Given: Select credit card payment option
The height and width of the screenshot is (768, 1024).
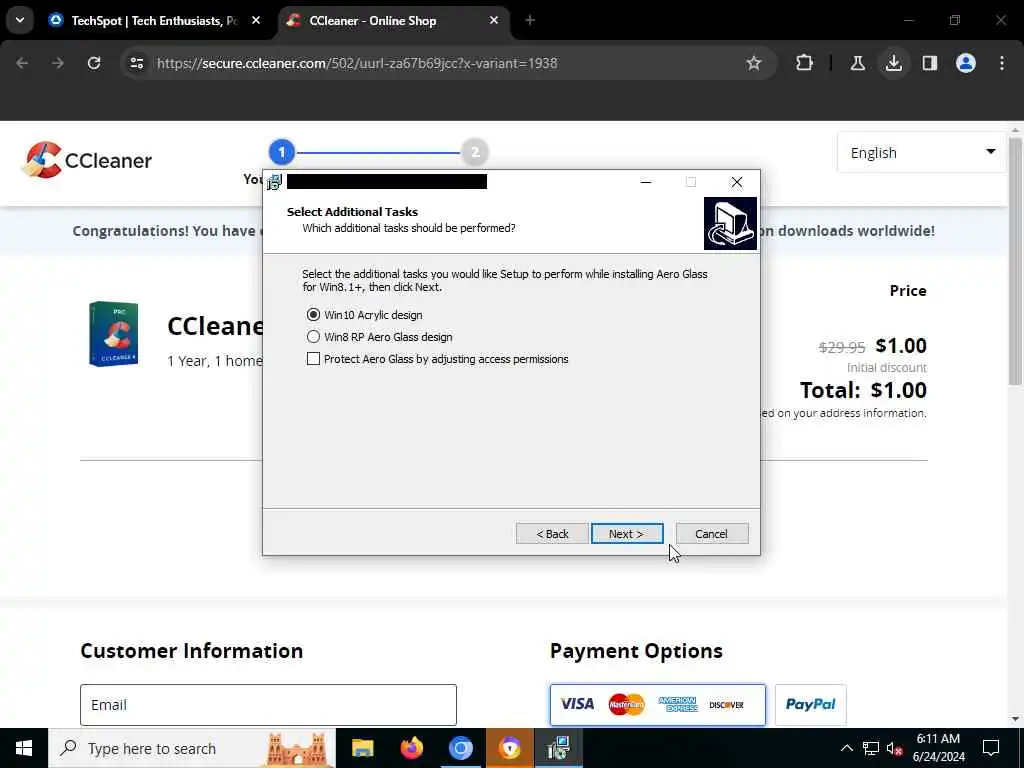Looking at the screenshot, I should tap(658, 705).
